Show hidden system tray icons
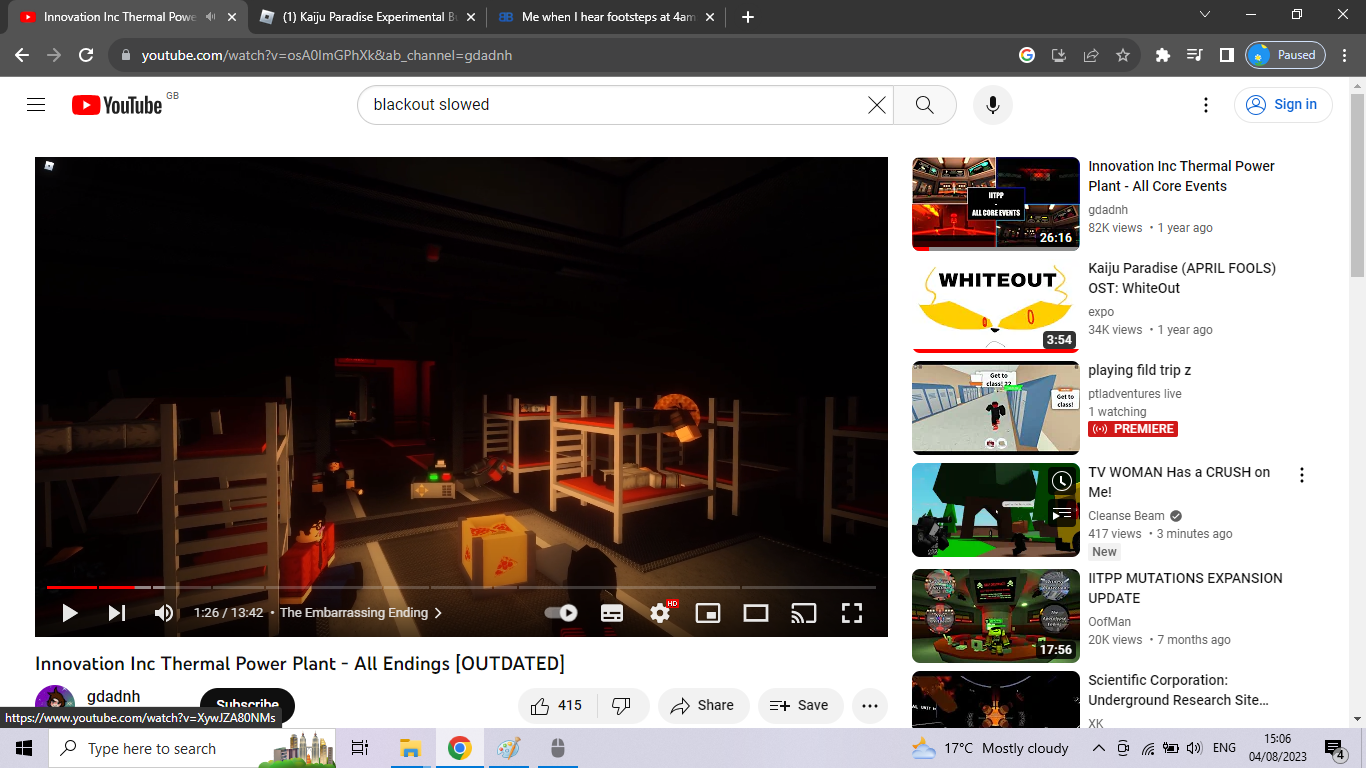 click(x=1098, y=748)
